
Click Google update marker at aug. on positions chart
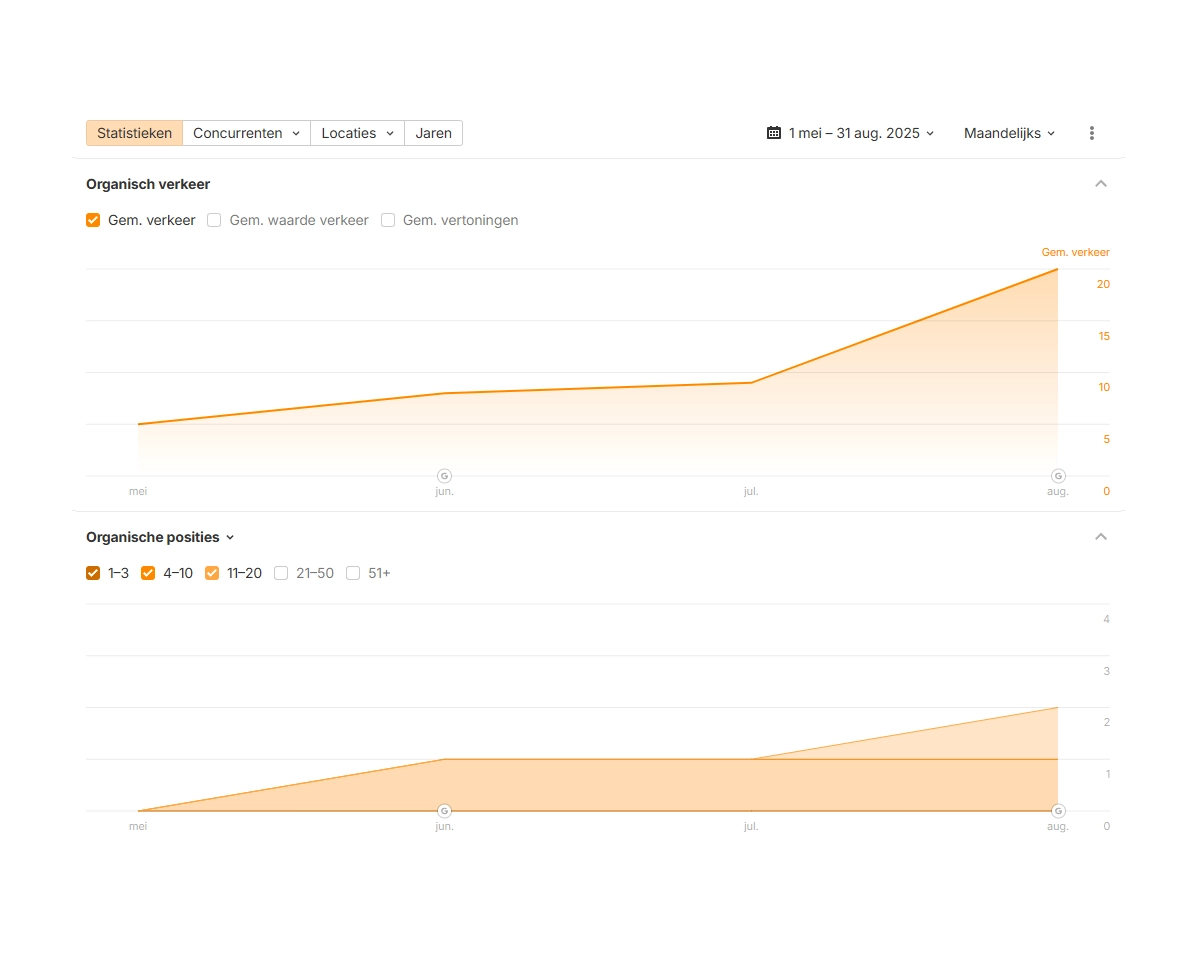[x=1057, y=811]
